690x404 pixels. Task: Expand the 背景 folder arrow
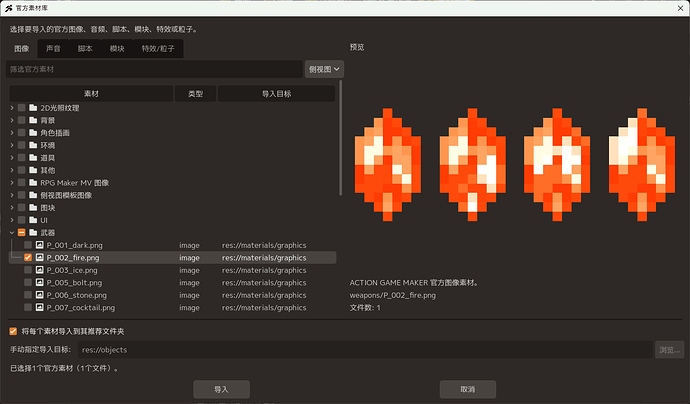click(12, 120)
